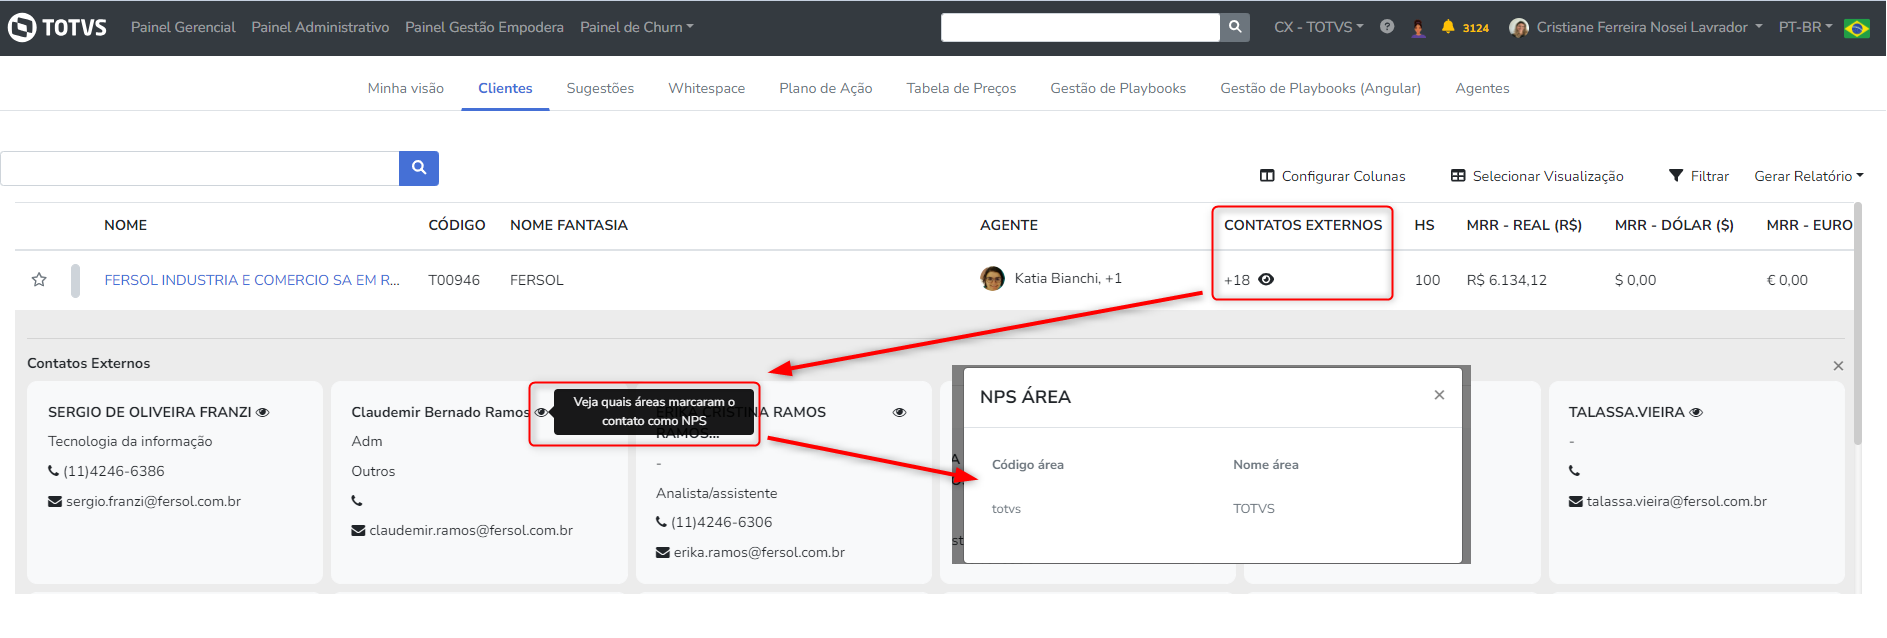Viewport: 1887px width, 638px height.
Task: View NPS areas eye icon for Claudemir Bernado Ramos
Action: [x=541, y=412]
